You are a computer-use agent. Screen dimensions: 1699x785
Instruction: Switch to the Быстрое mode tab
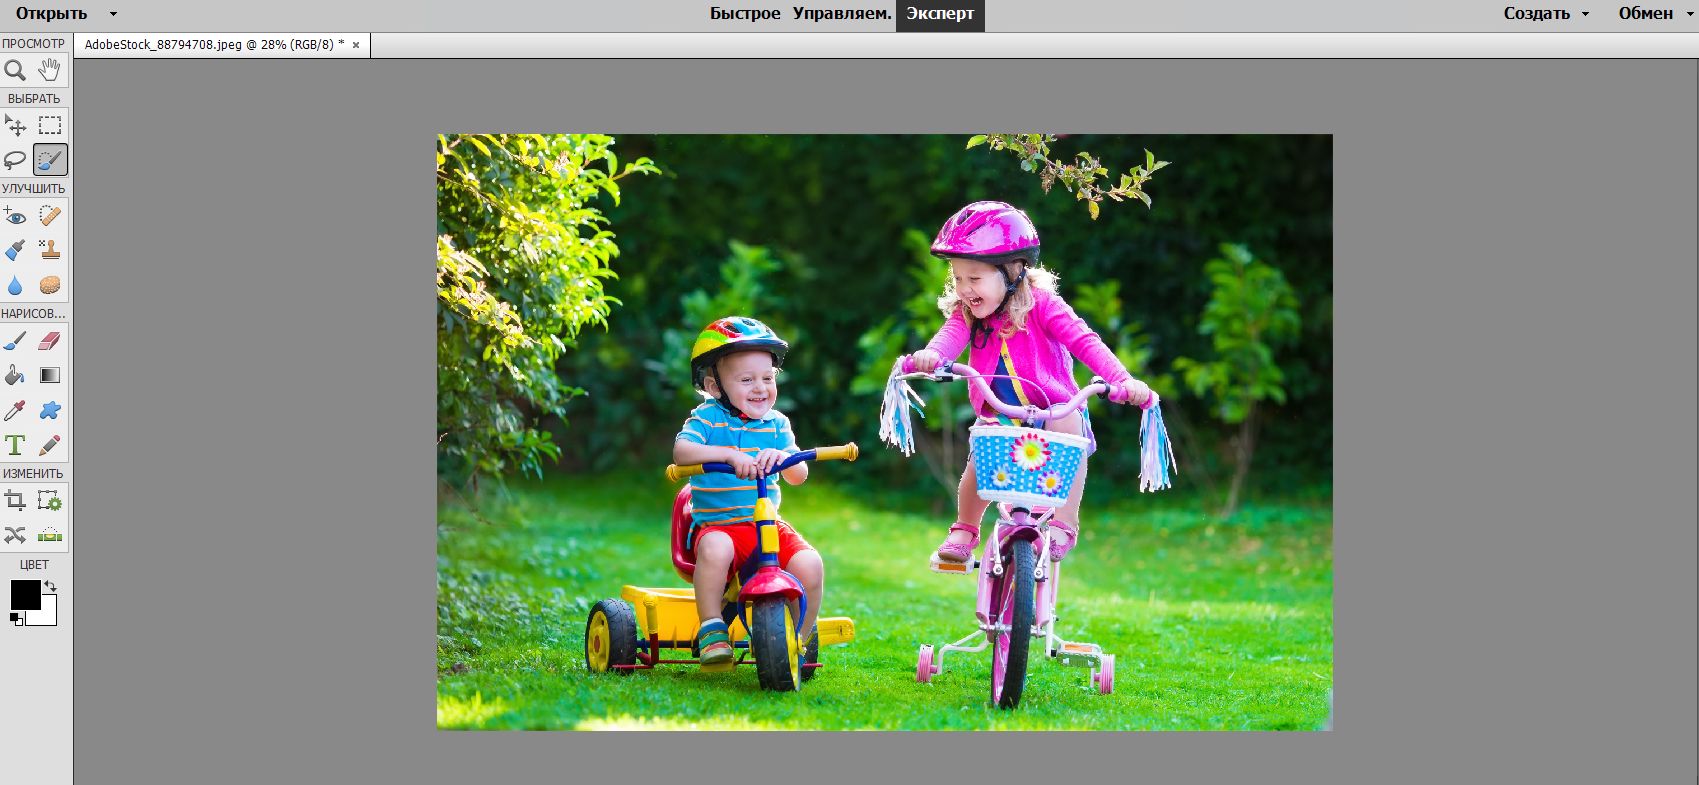(x=745, y=14)
